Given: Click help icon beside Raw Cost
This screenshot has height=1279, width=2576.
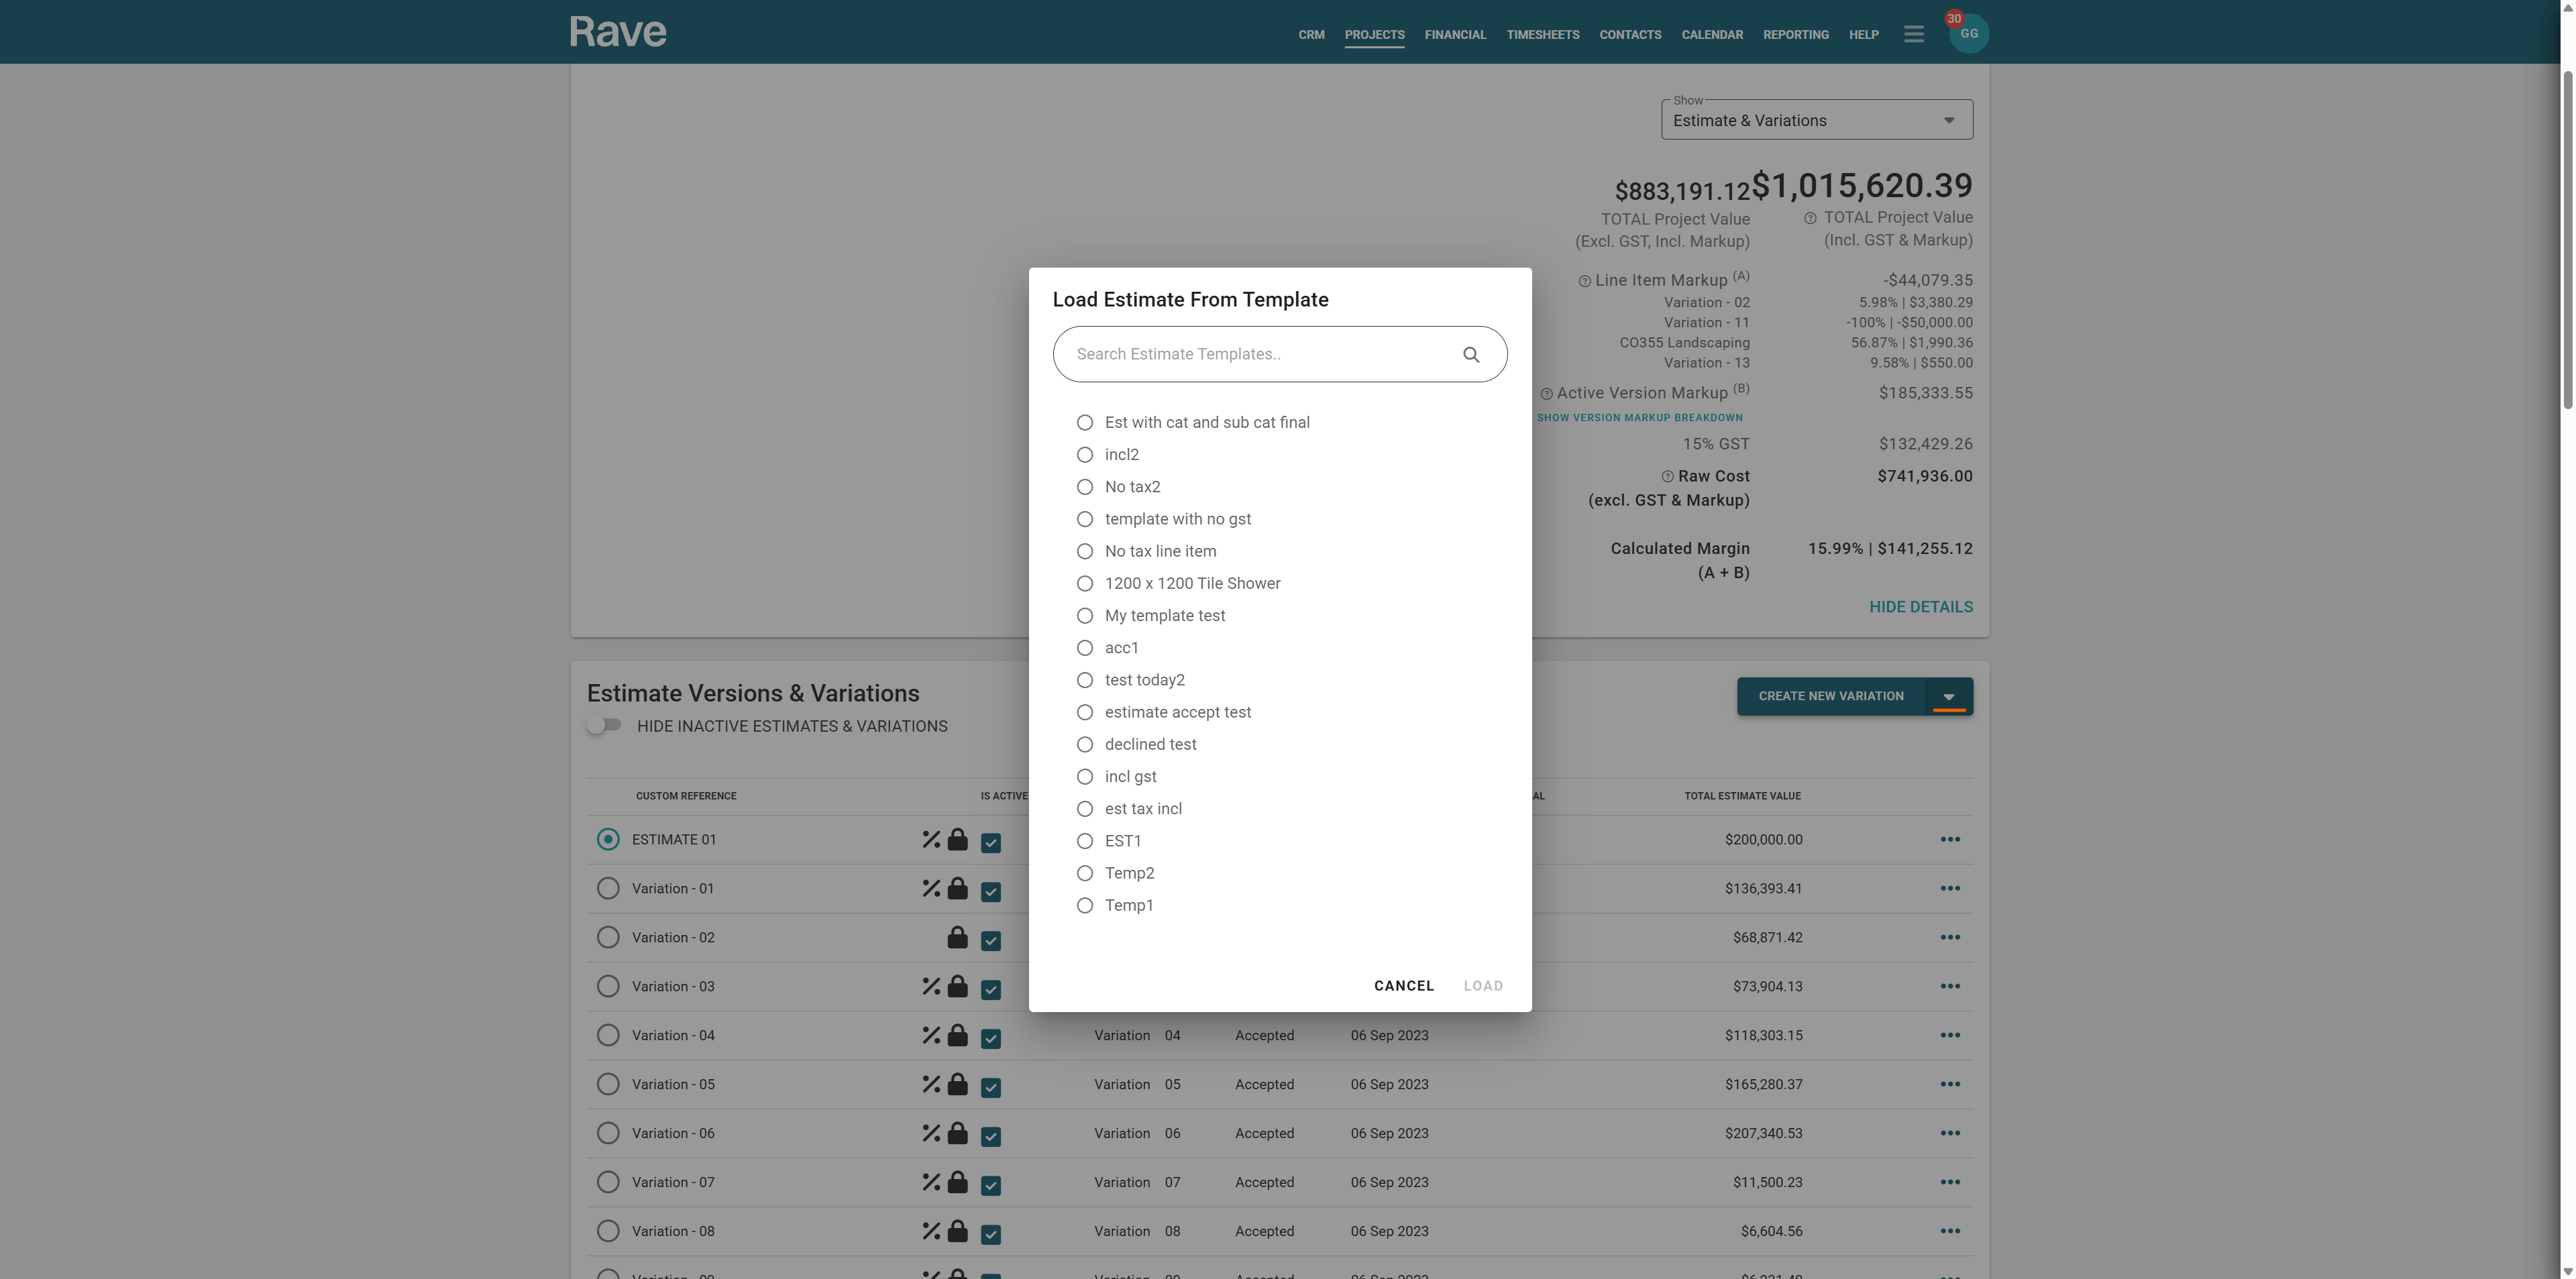Looking at the screenshot, I should click(1667, 476).
